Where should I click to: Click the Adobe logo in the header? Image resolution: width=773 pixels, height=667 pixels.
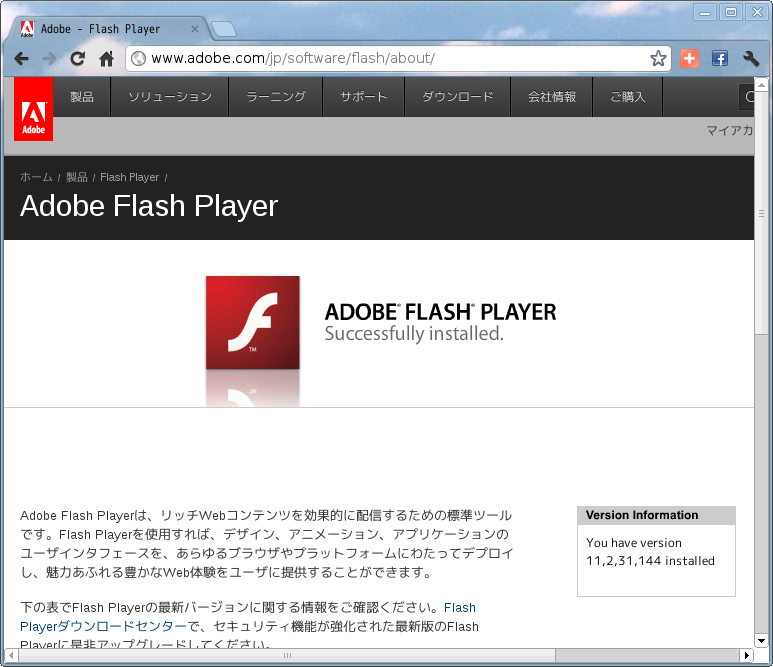(34, 109)
